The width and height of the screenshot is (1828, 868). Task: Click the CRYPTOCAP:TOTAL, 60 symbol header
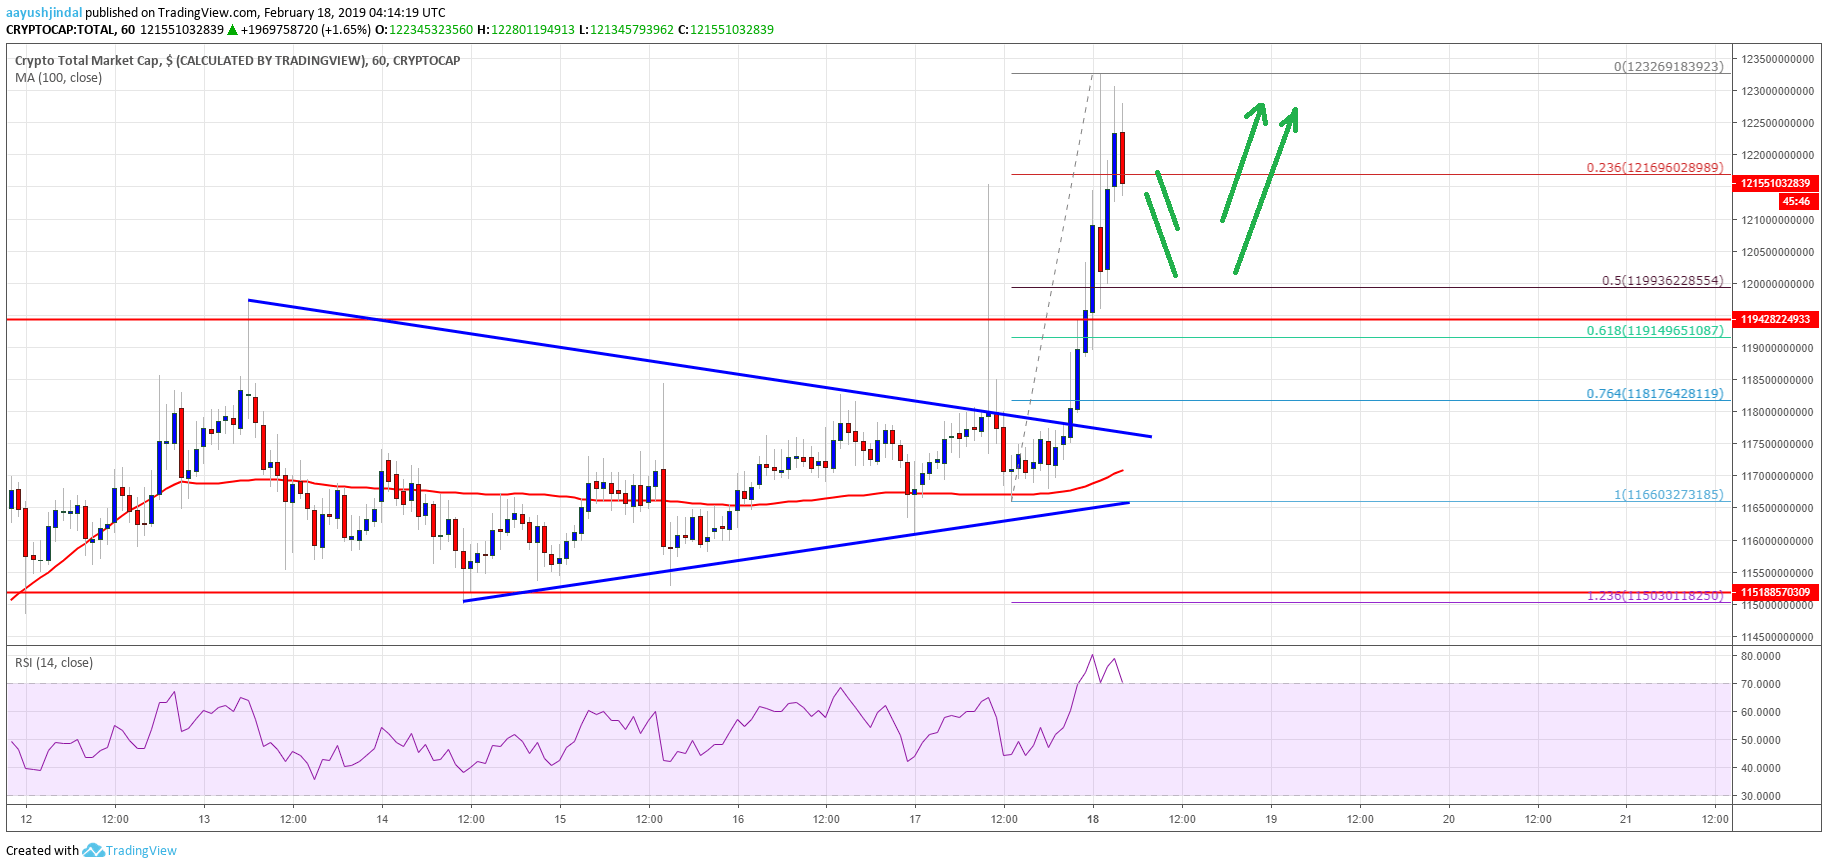71,29
